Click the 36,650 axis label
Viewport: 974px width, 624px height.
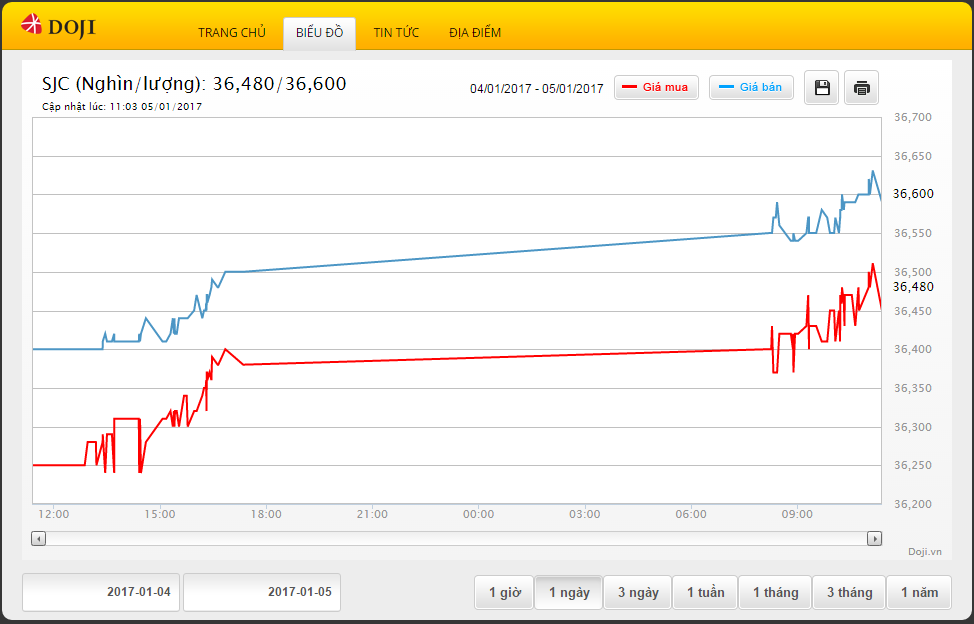913,156
